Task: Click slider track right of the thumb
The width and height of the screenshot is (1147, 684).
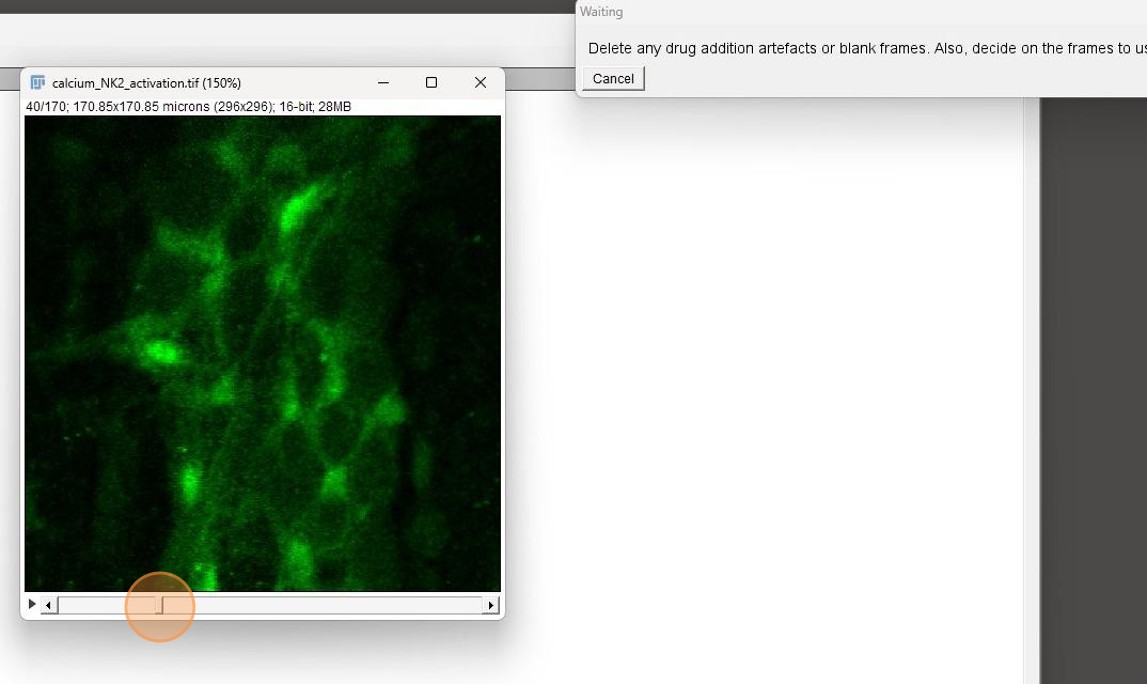Action: point(320,605)
